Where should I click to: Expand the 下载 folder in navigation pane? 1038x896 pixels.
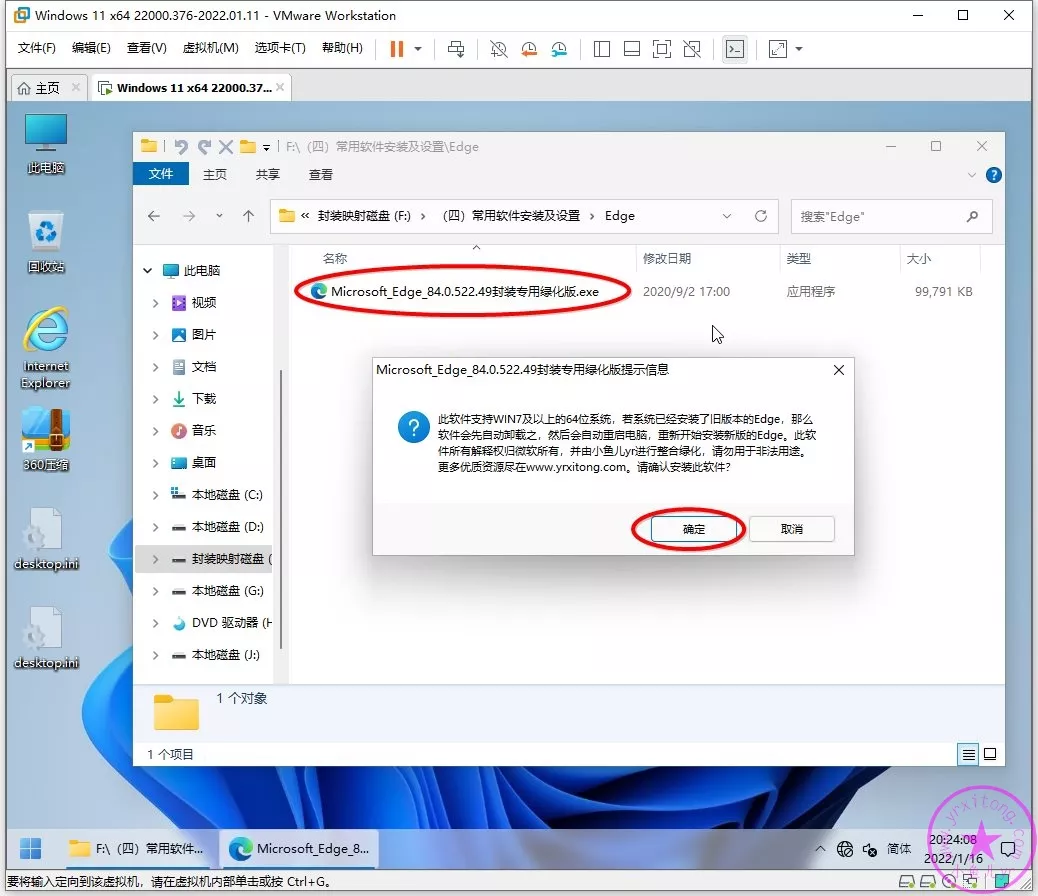tap(155, 399)
